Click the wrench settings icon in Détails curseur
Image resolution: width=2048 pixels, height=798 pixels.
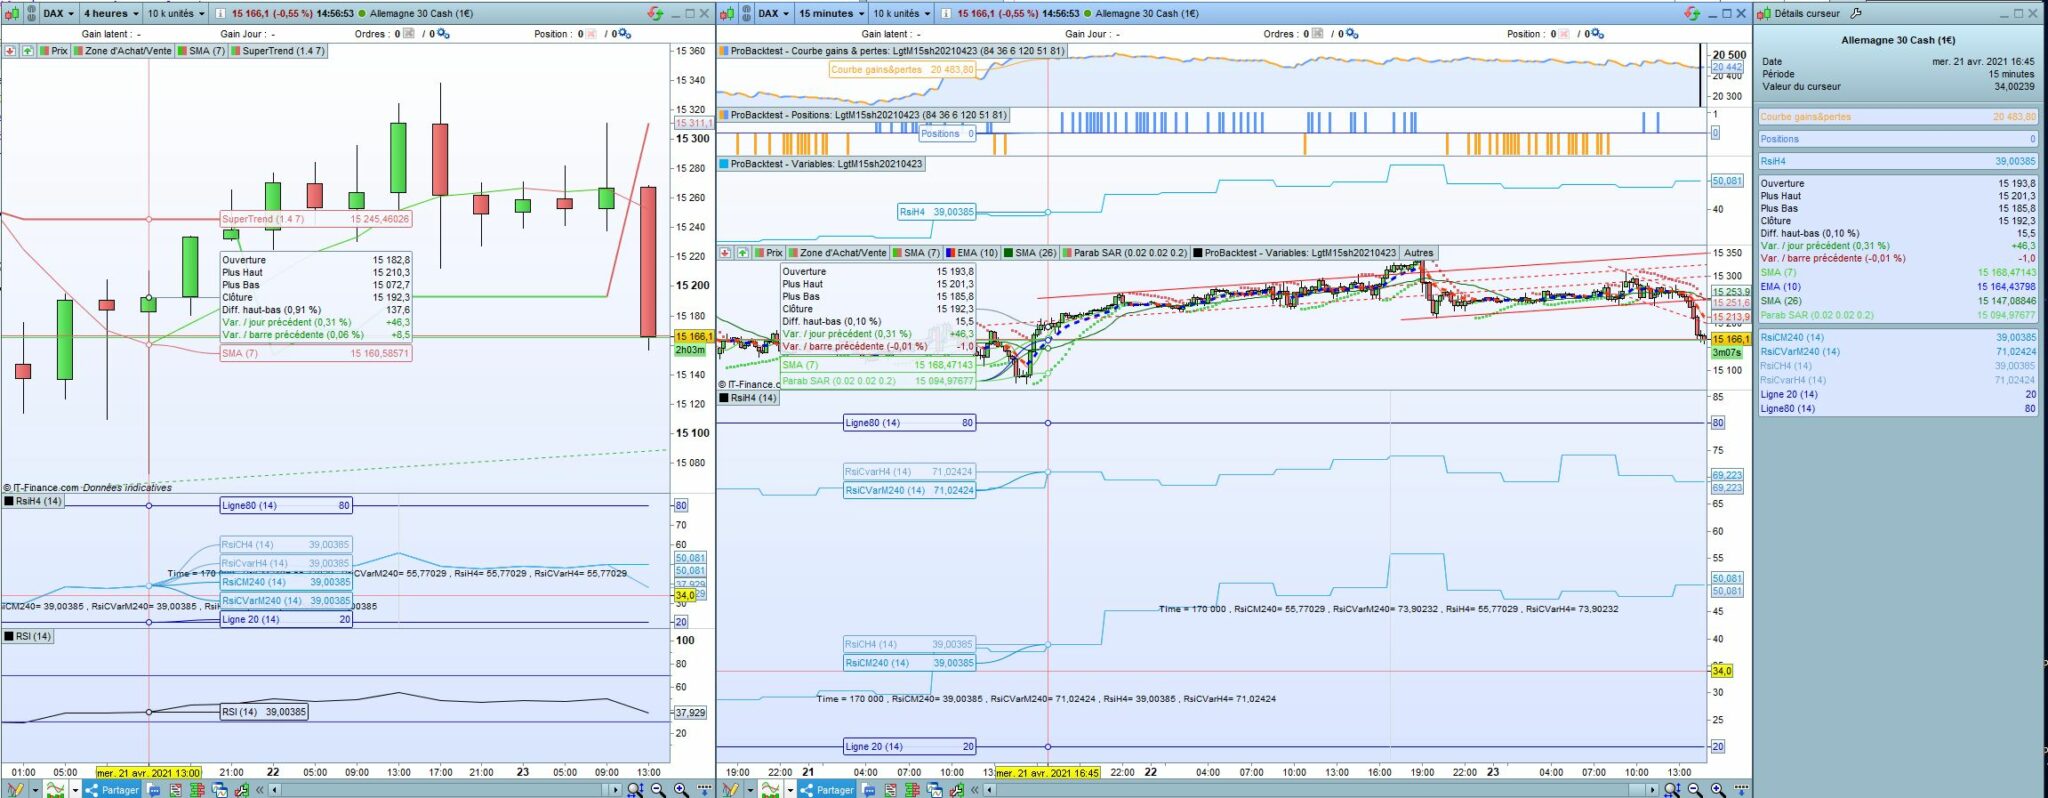[x=1855, y=13]
